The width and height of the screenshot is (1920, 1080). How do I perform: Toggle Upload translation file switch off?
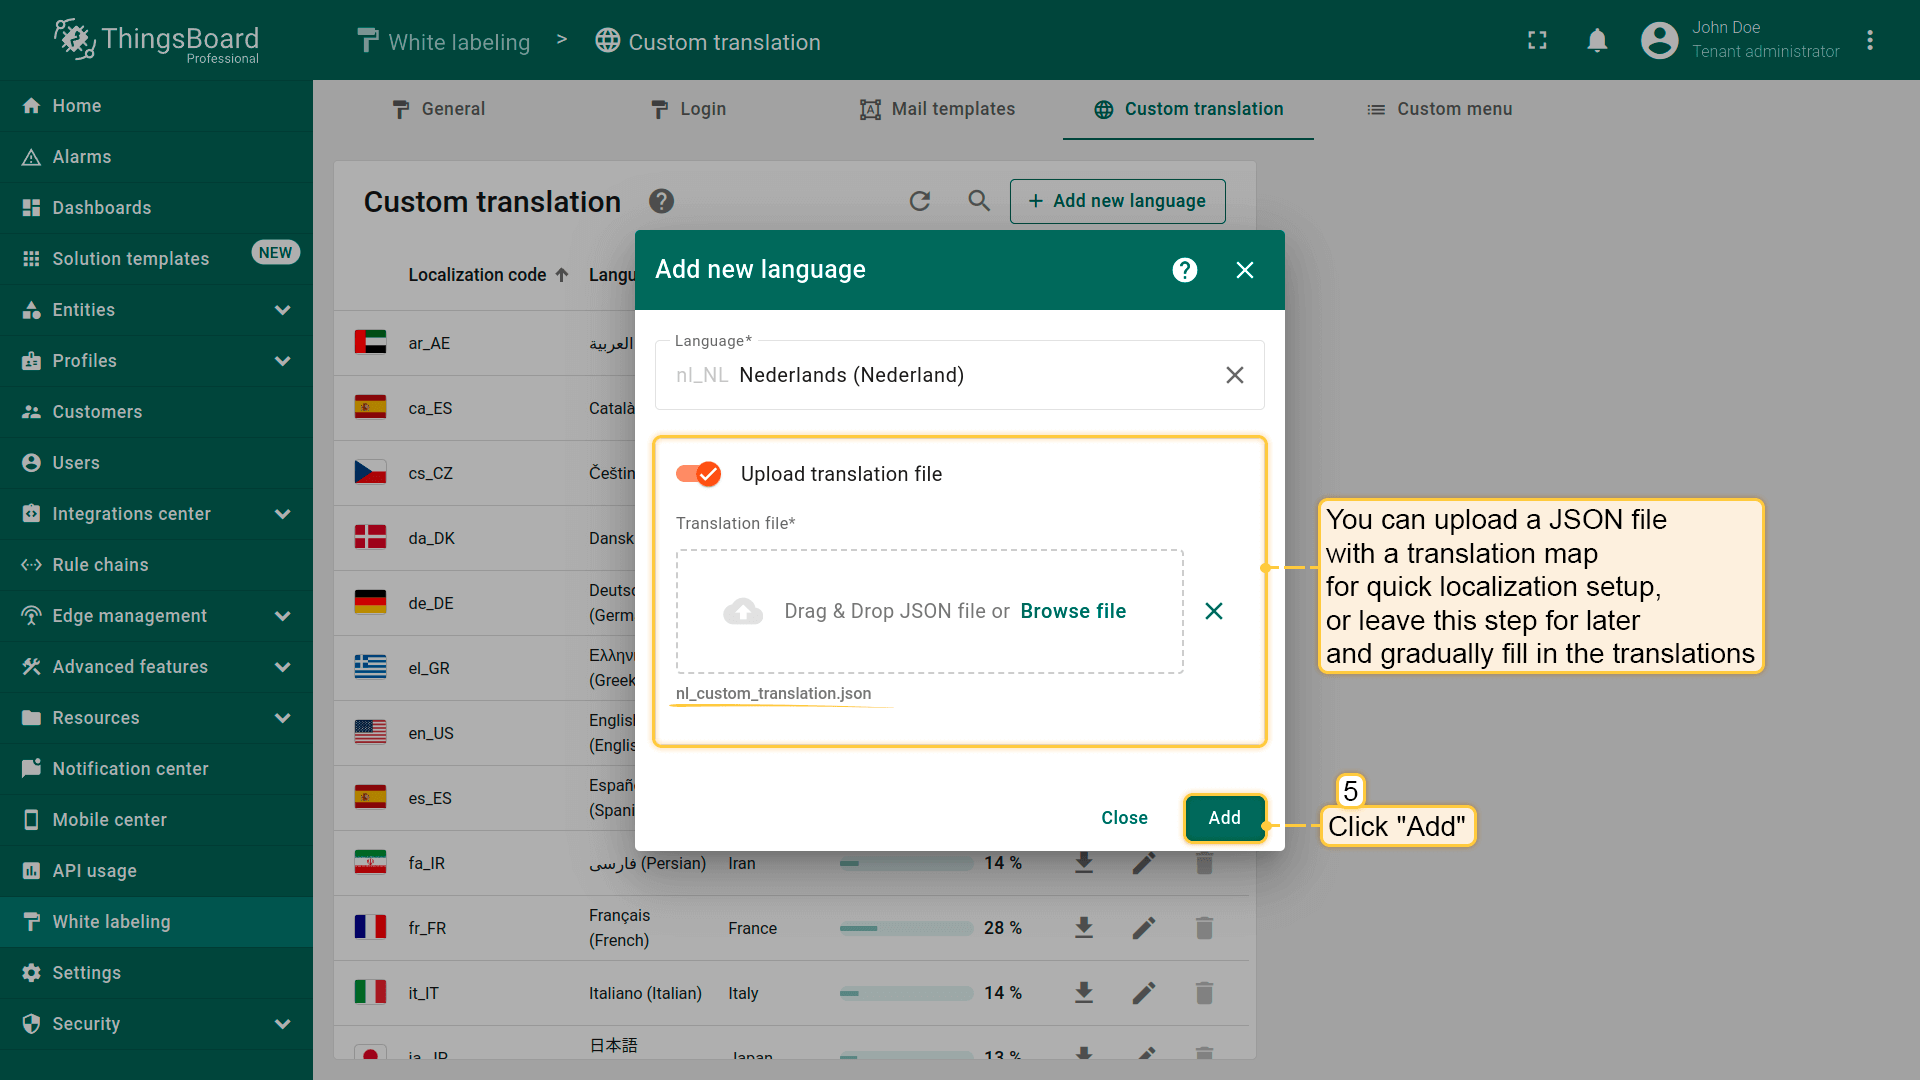point(698,474)
